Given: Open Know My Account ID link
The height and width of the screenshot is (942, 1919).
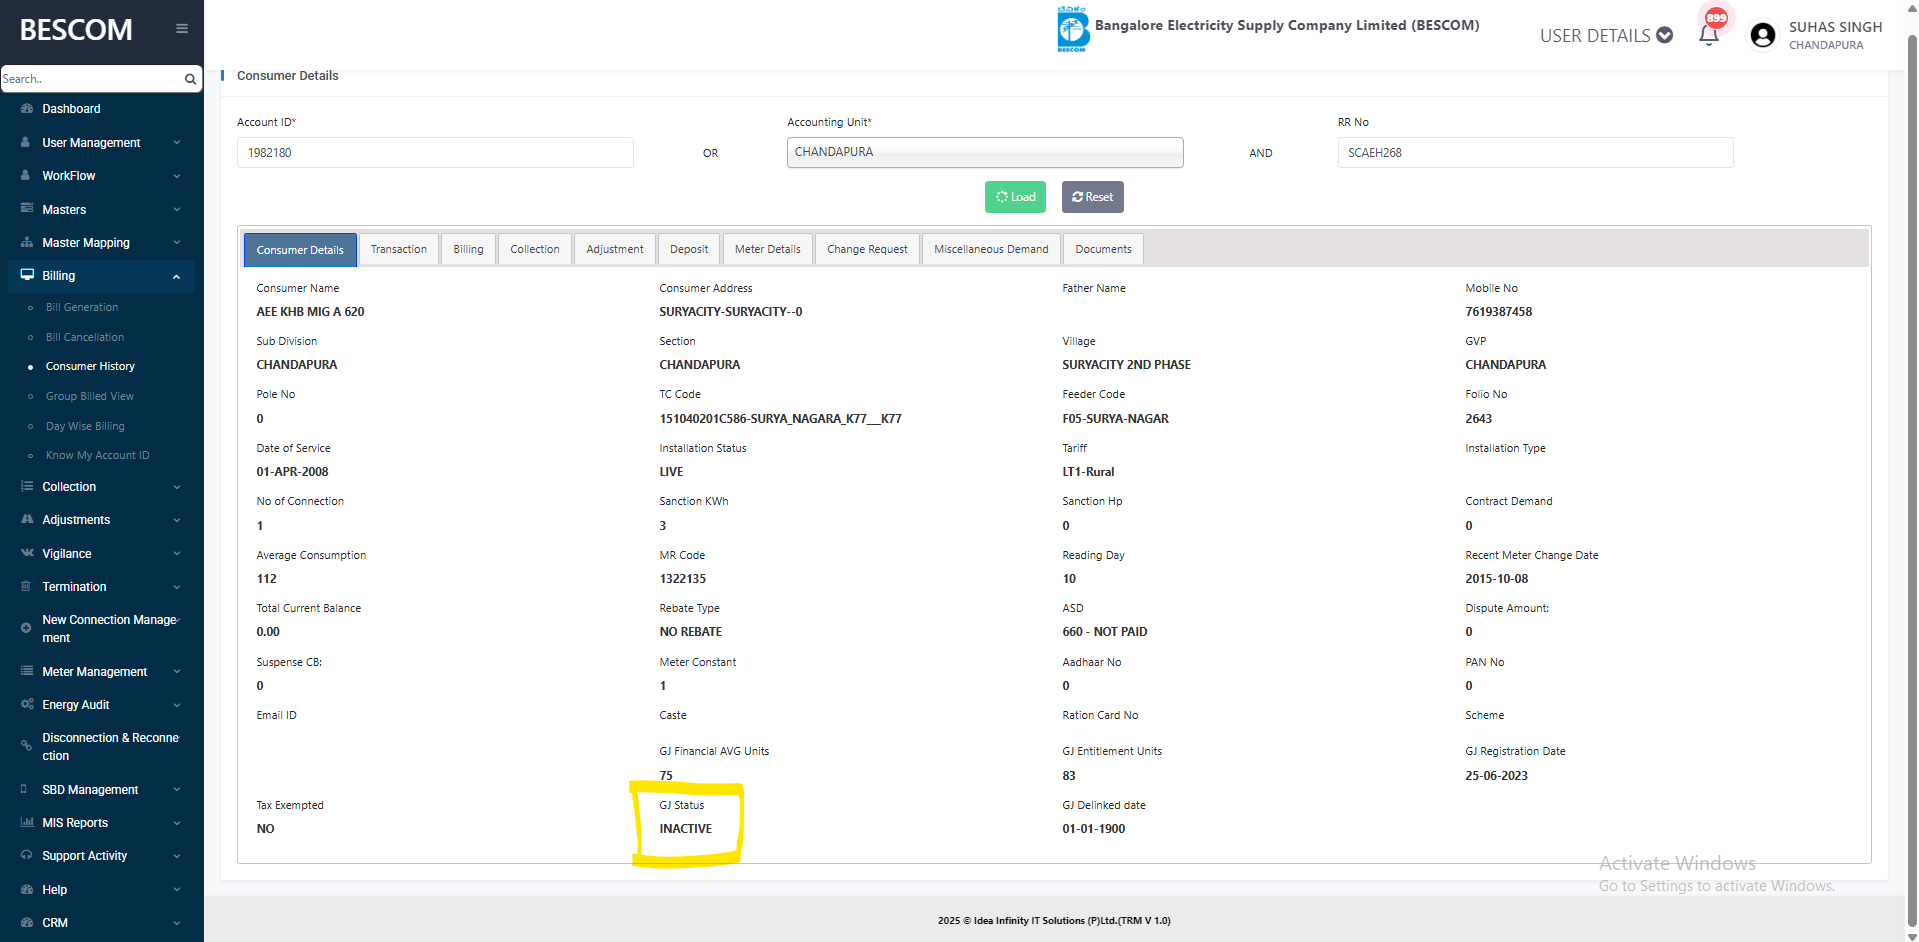Looking at the screenshot, I should [98, 455].
